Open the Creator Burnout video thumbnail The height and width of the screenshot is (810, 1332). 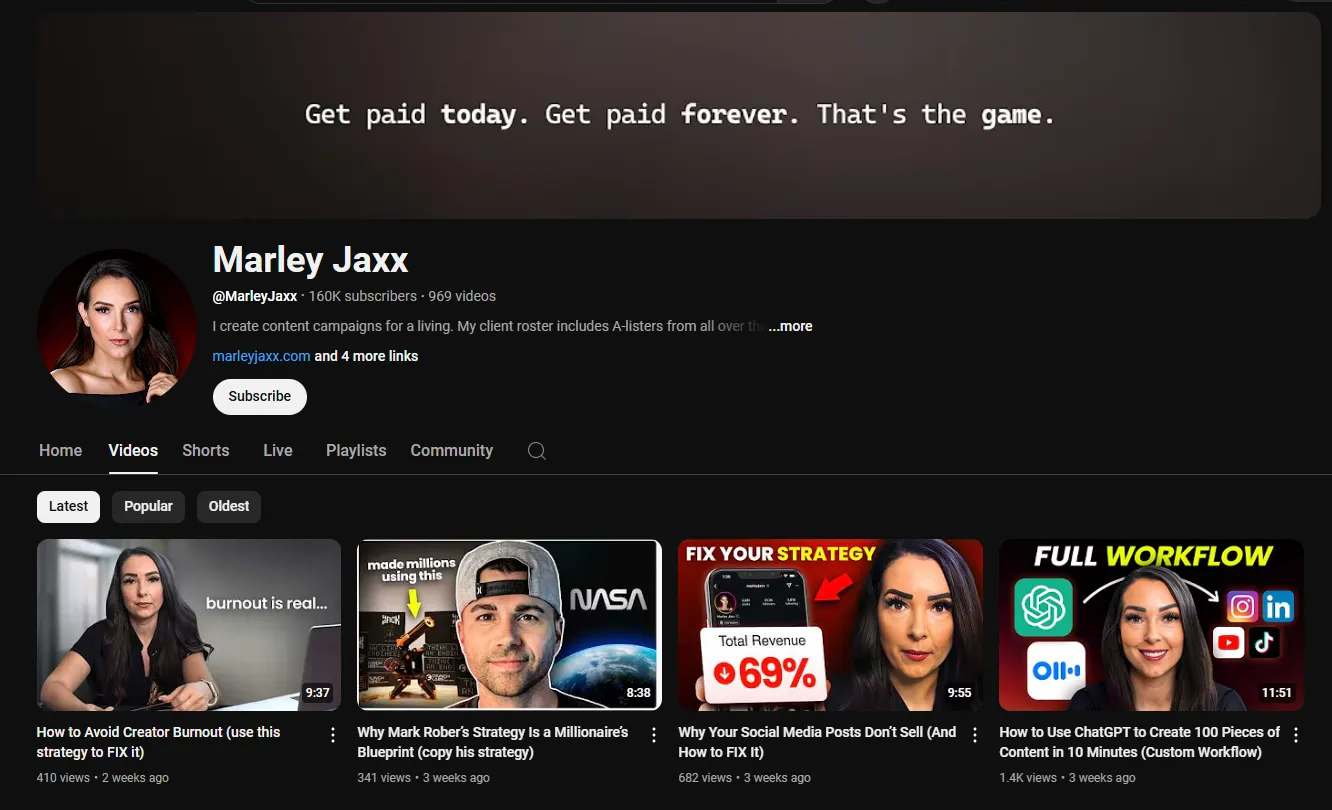pyautogui.click(x=188, y=624)
